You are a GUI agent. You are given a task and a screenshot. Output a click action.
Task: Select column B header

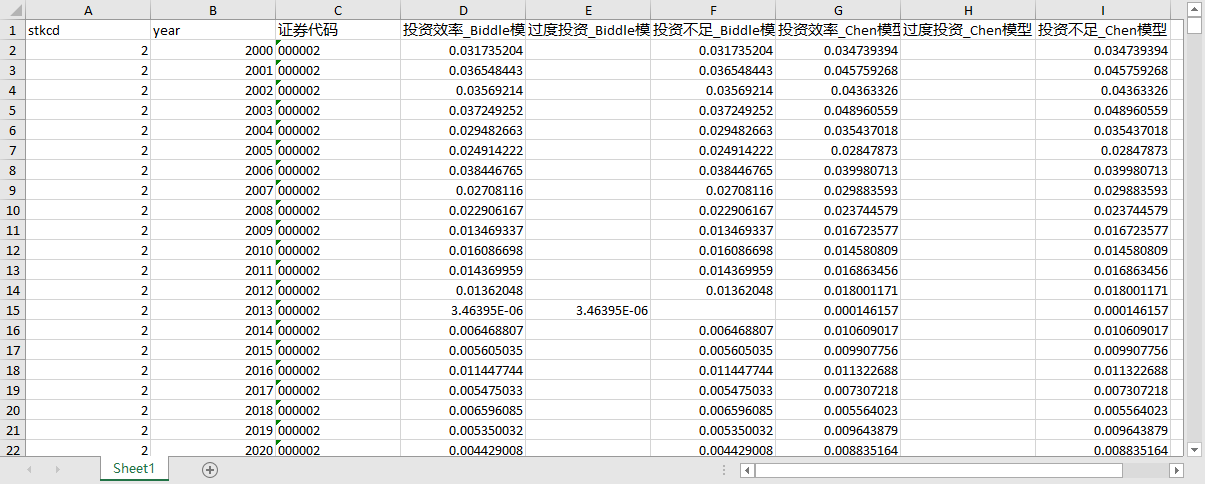(213, 9)
